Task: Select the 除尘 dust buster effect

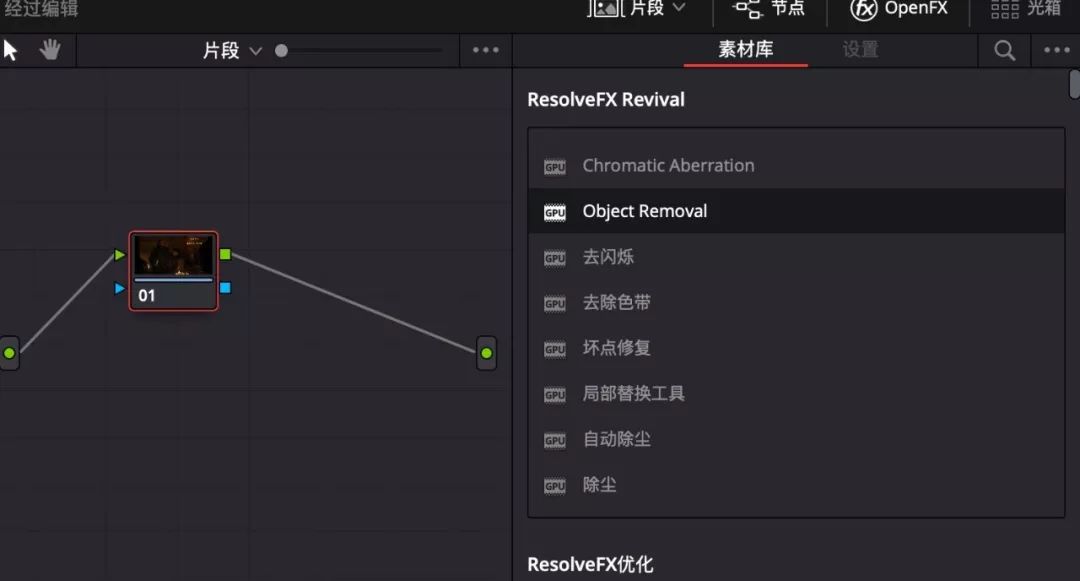Action: pyautogui.click(x=796, y=484)
